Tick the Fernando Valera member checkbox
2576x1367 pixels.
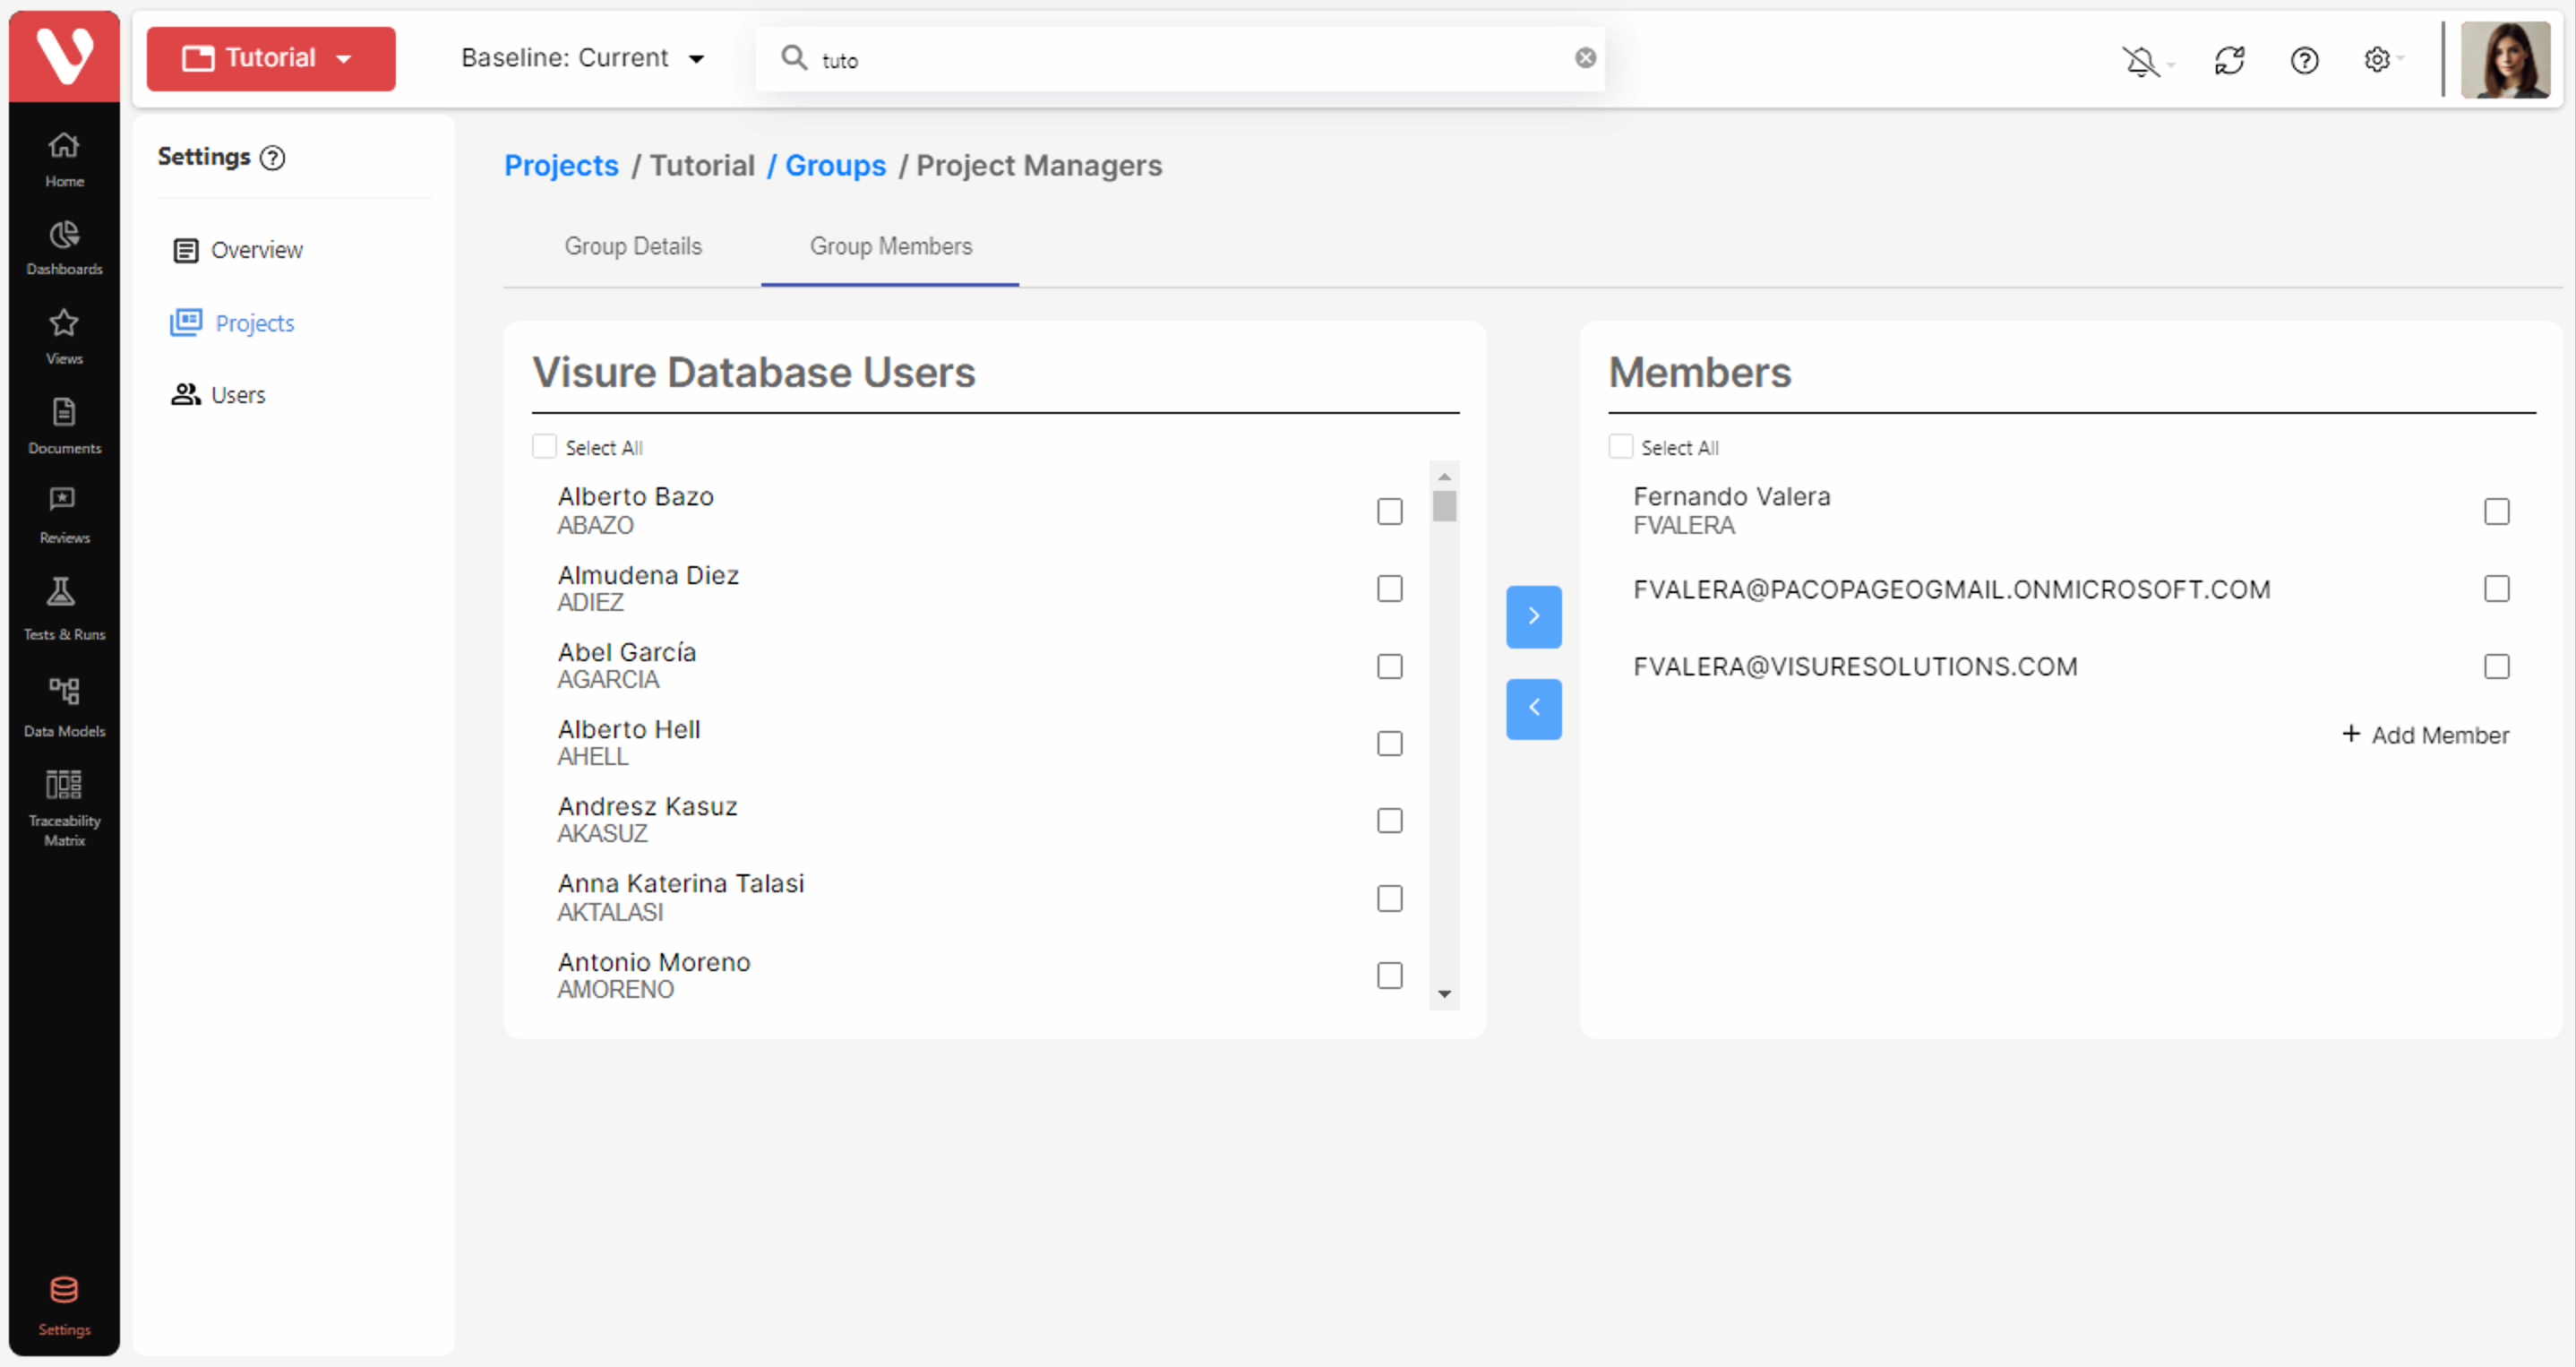pyautogui.click(x=2496, y=511)
